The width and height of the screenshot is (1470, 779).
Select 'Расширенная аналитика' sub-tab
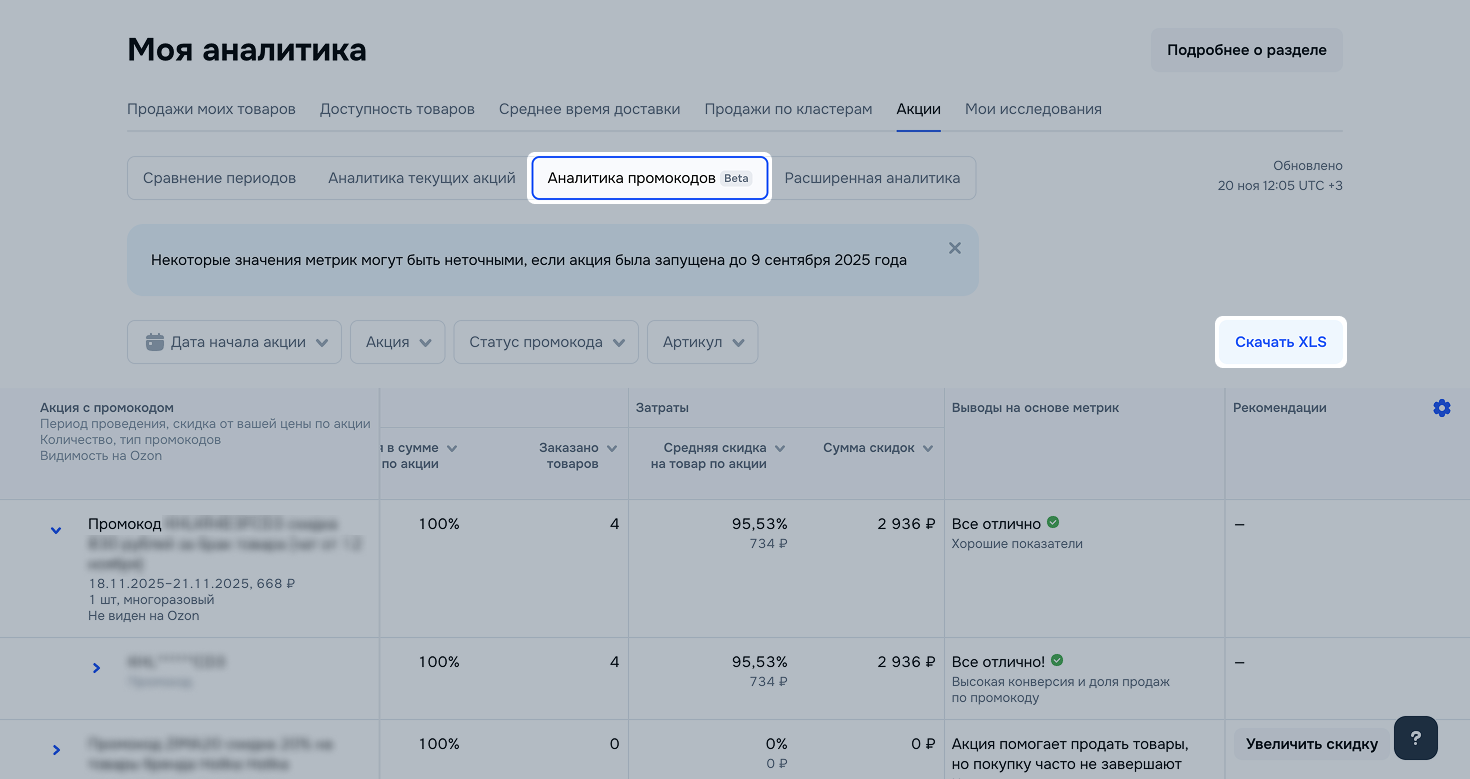[x=872, y=178]
